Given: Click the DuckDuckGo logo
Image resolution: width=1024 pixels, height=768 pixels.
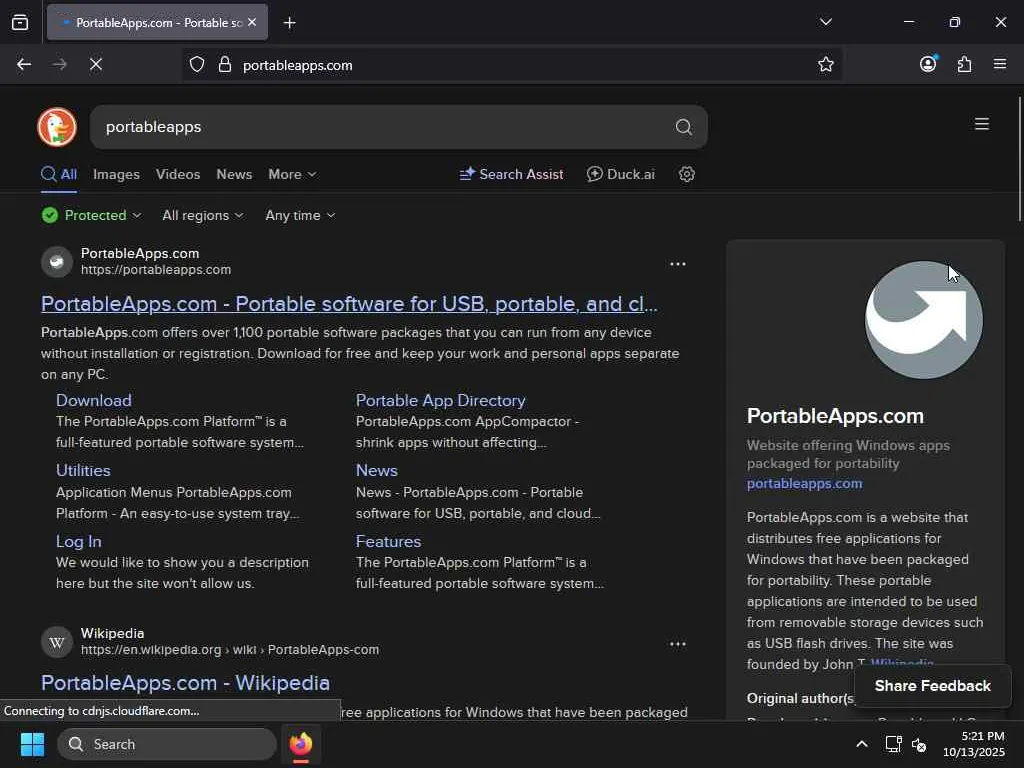Looking at the screenshot, I should pos(57,127).
